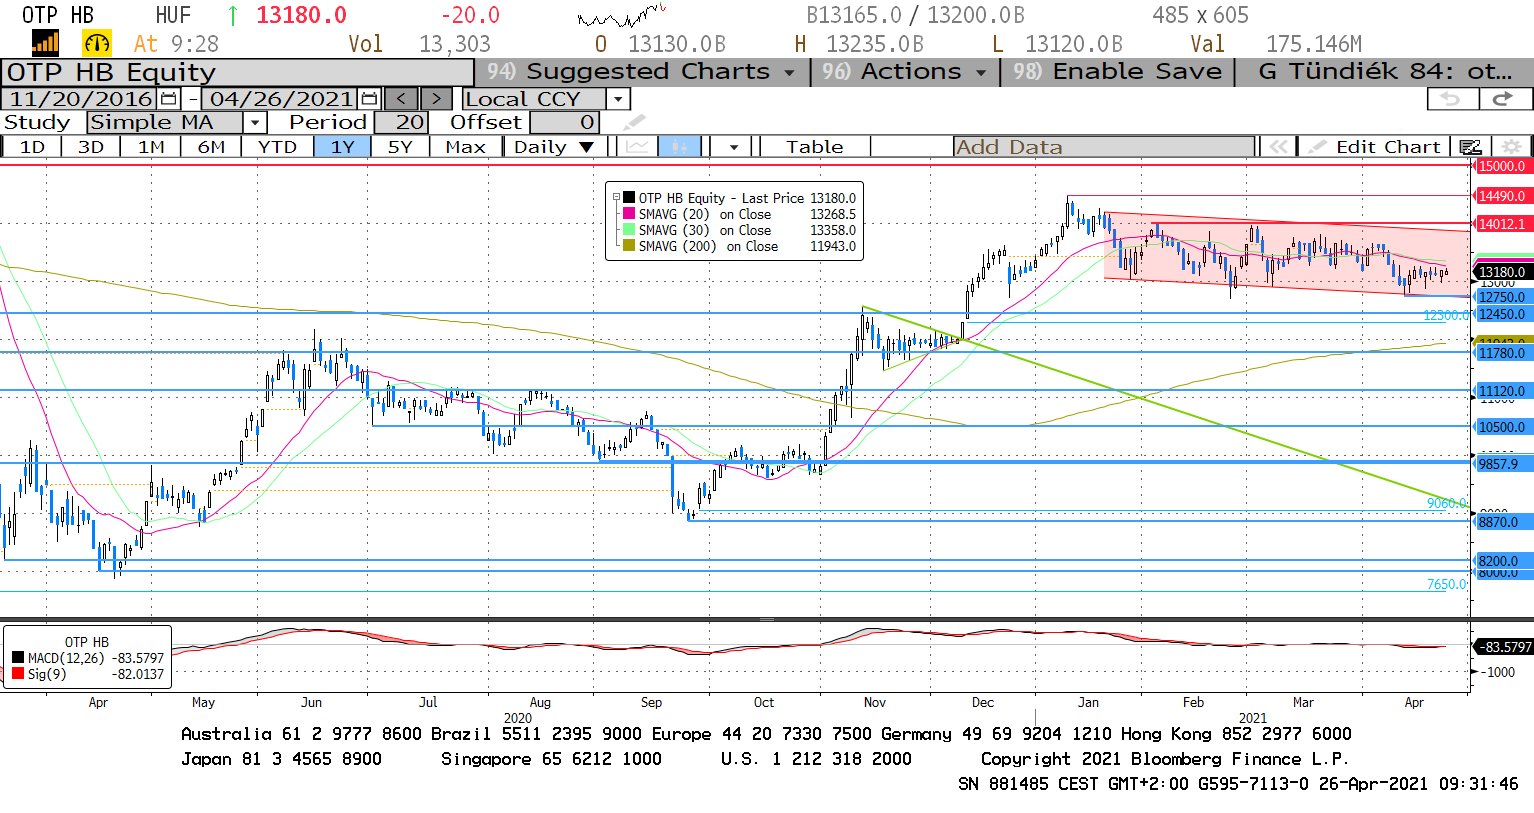Viewport: 1534px width, 813px height.
Task: Open the Simple MA study dropdown
Action: click(255, 123)
